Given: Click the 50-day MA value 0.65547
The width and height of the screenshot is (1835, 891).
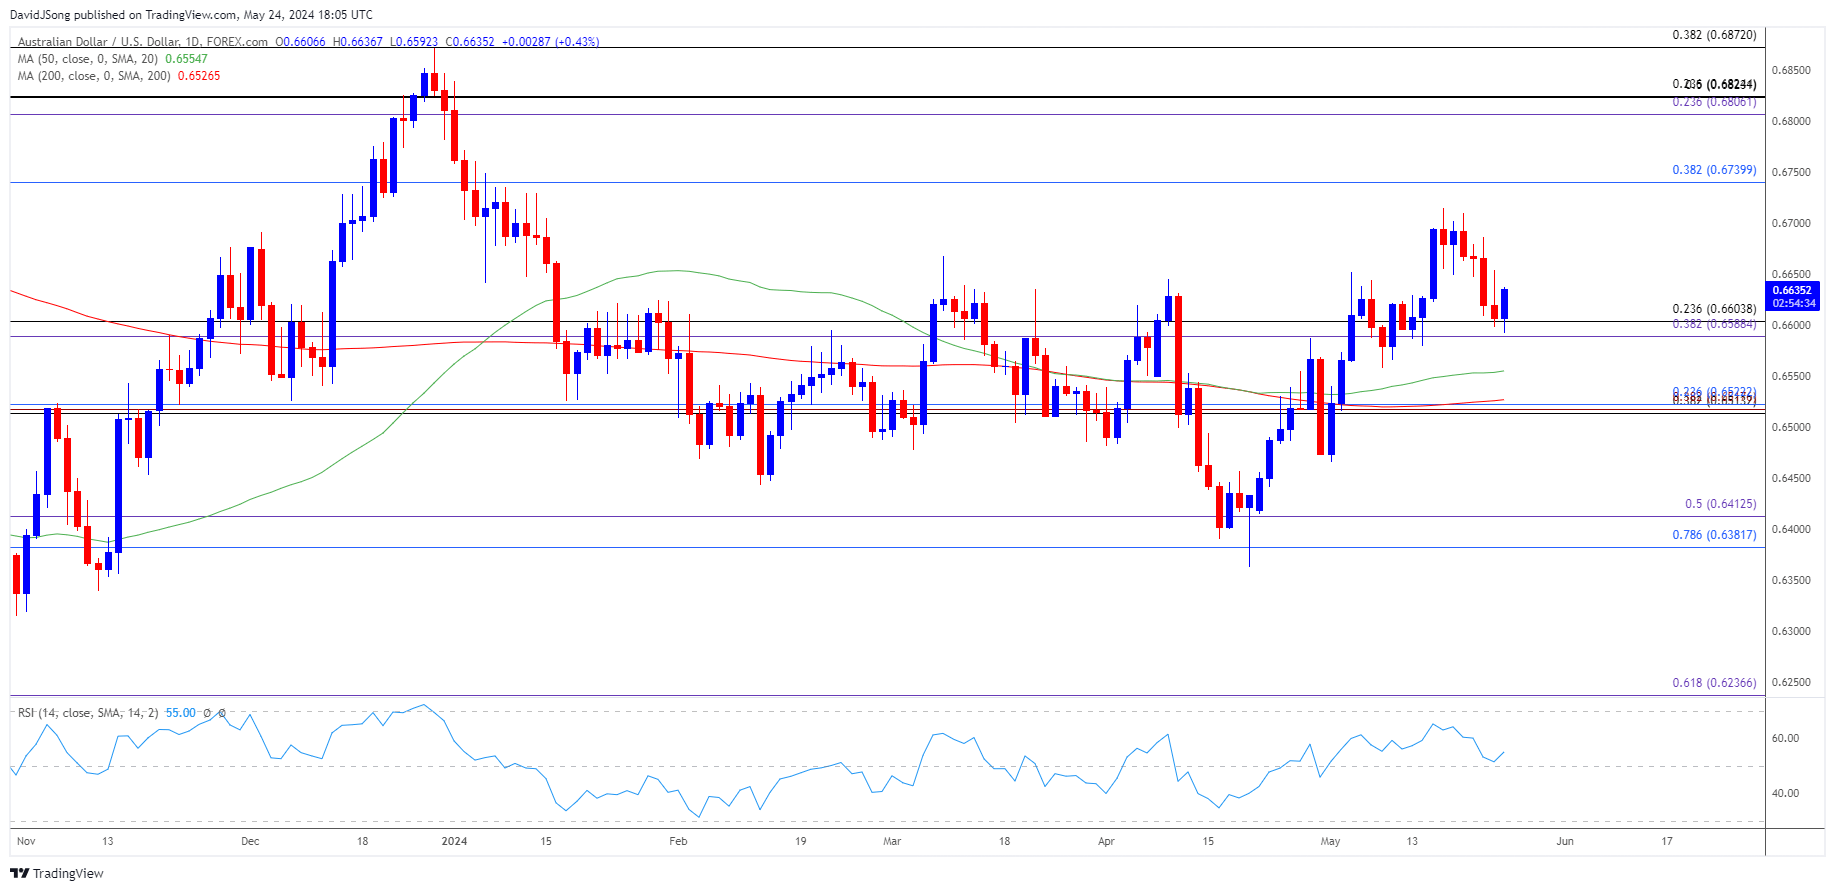Looking at the screenshot, I should click(186, 59).
